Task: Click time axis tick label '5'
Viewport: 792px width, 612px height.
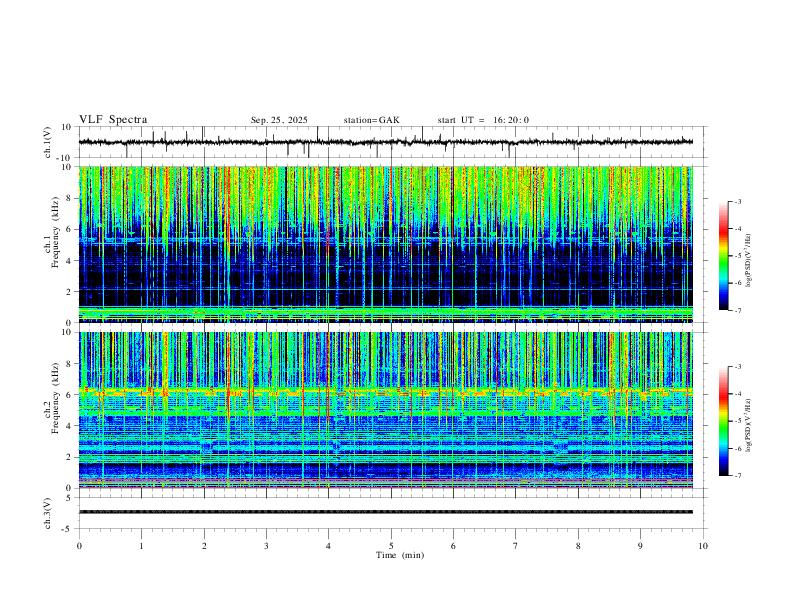Action: click(x=391, y=546)
